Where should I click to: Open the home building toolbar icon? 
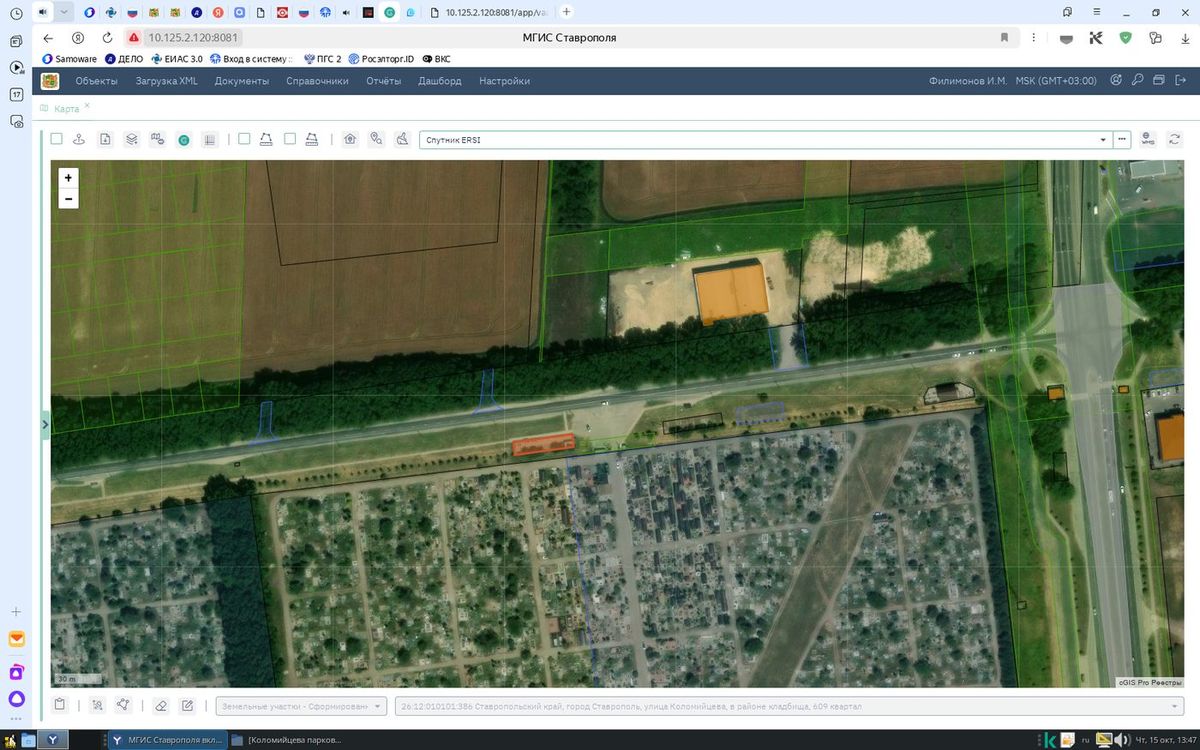[350, 140]
